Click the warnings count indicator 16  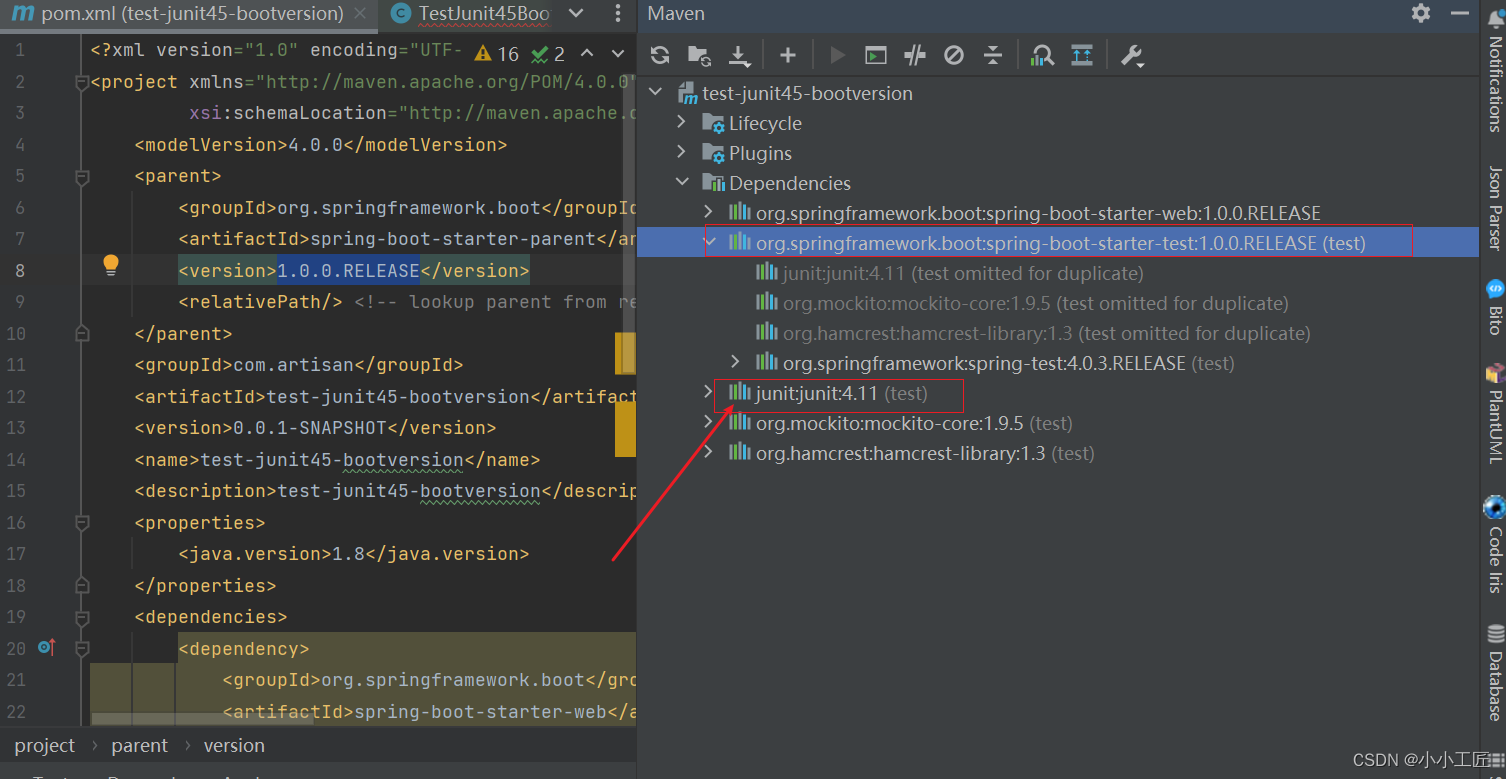tap(497, 54)
